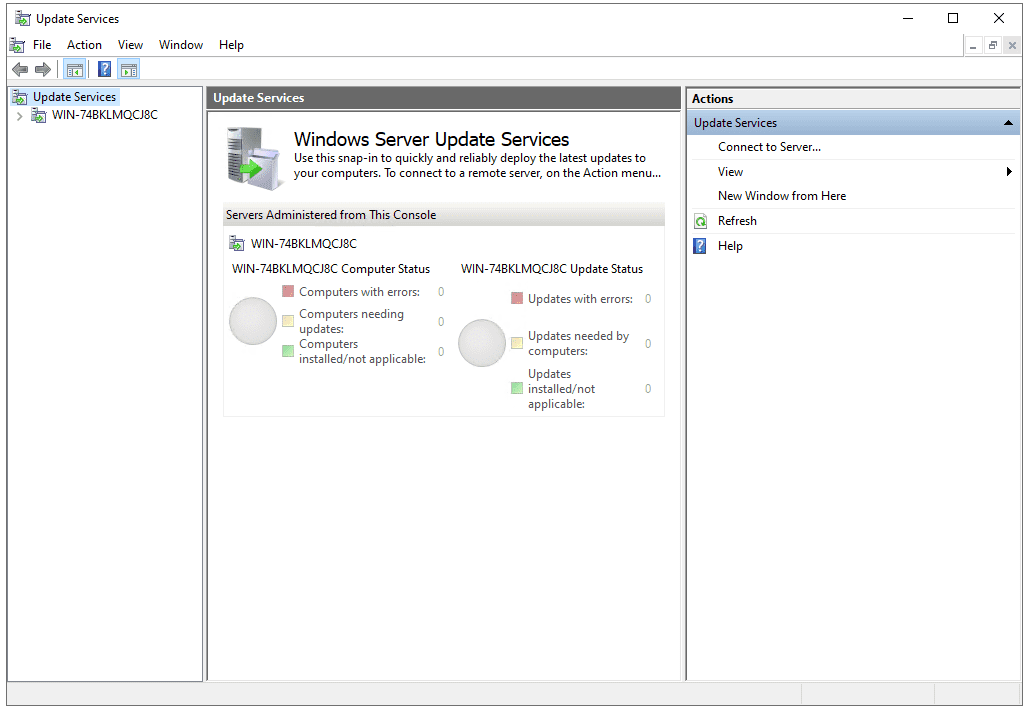This screenshot has width=1028, height=711.
Task: Open the Help menu in menu bar
Action: [x=231, y=45]
